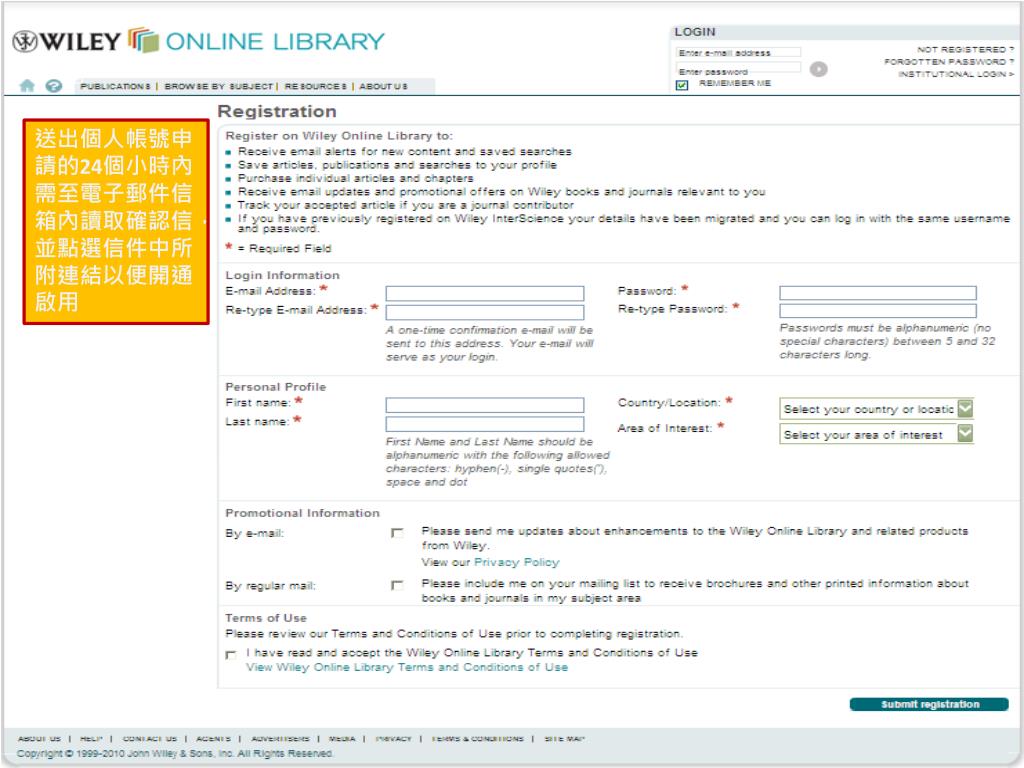Image resolution: width=1024 pixels, height=768 pixels.
Task: Click the registration Password field
Action: [878, 293]
